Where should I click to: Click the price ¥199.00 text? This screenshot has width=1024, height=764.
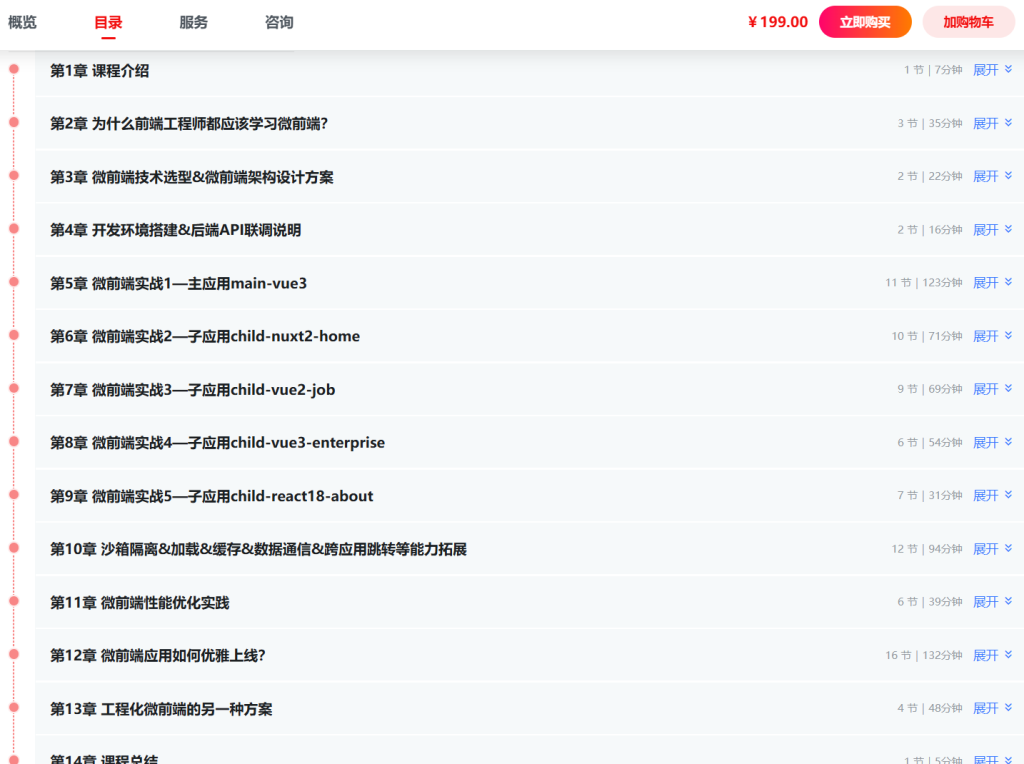click(x=777, y=21)
